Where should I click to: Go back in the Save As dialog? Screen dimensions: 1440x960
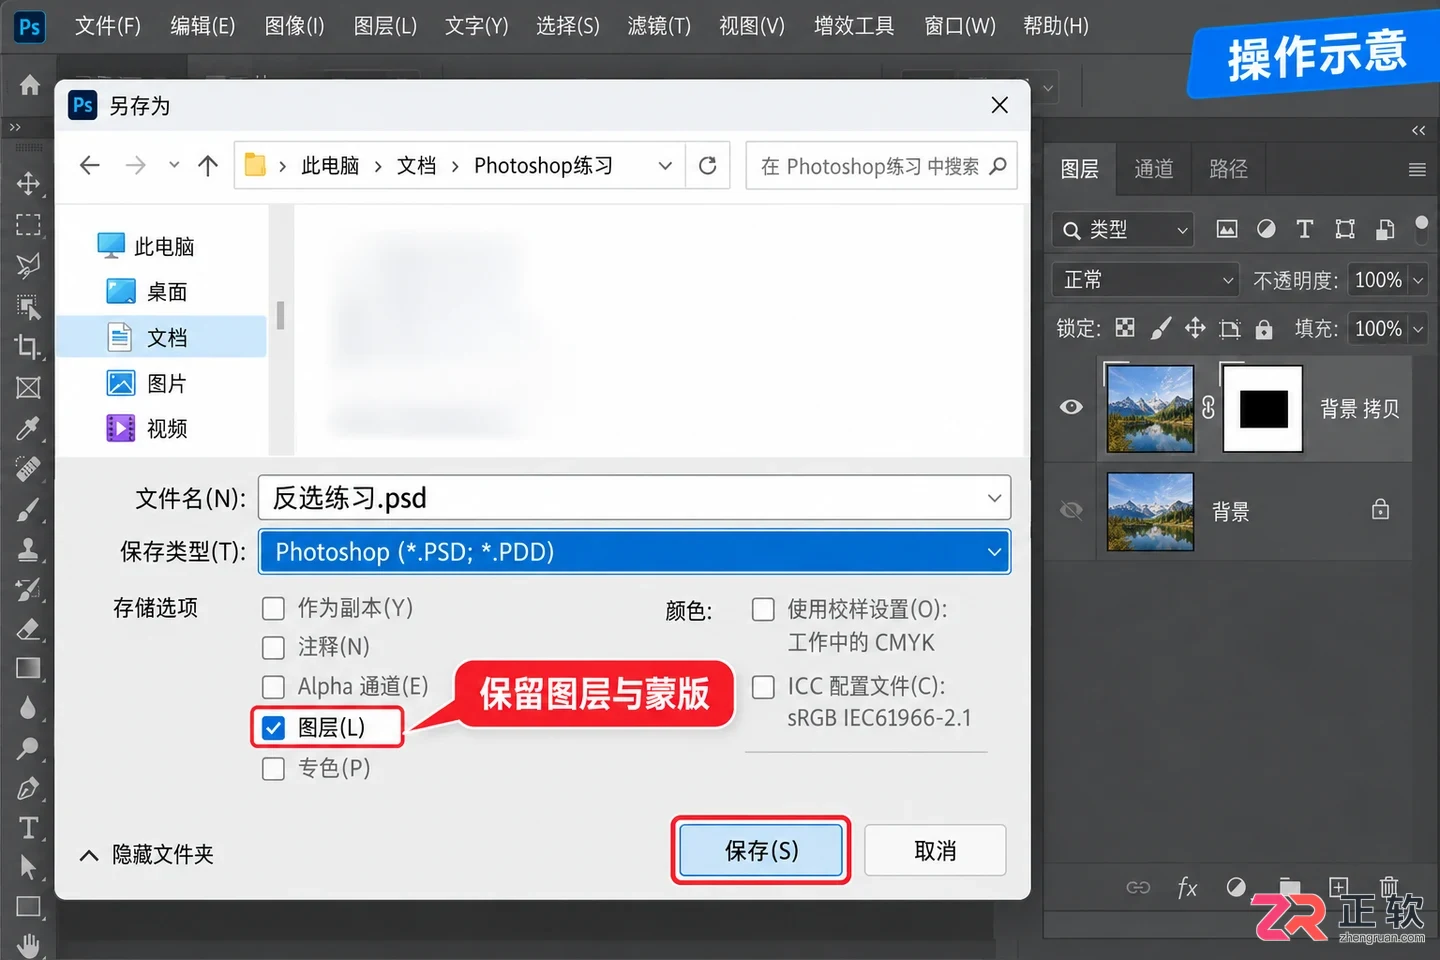point(89,165)
